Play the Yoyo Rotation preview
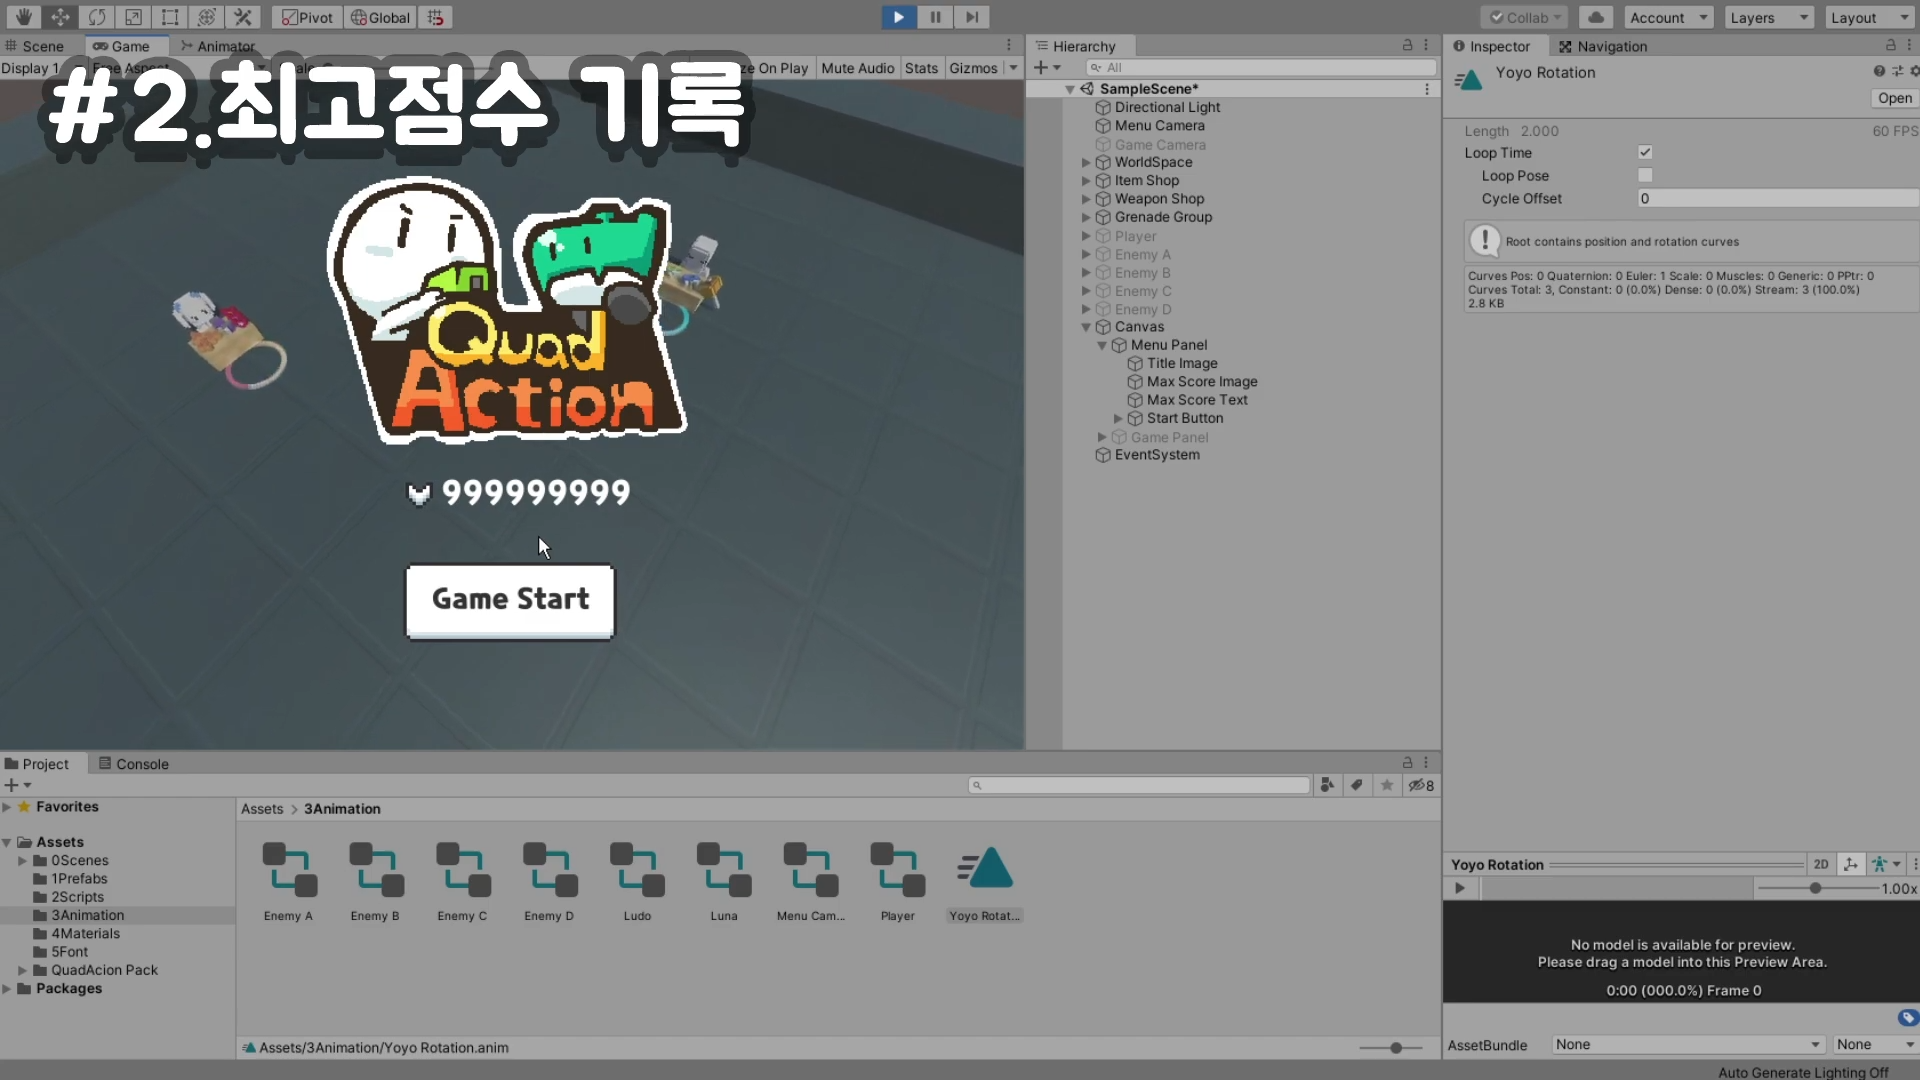The height and width of the screenshot is (1080, 1920). click(1460, 888)
